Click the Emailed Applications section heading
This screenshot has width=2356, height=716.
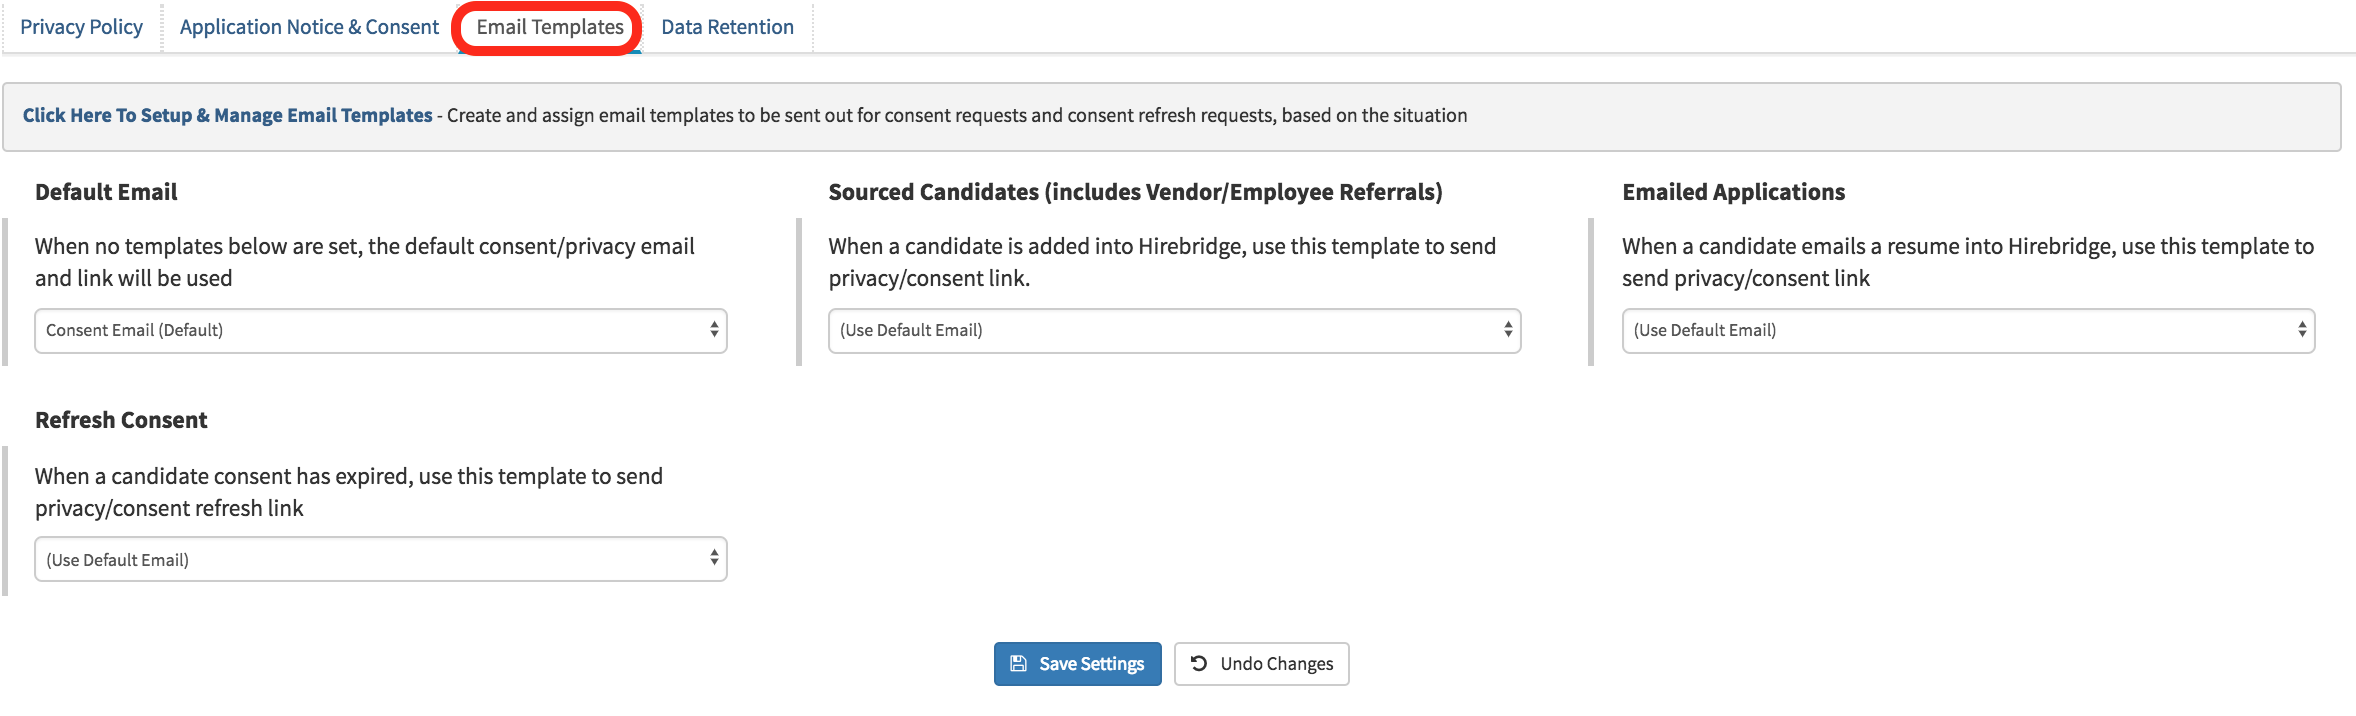(x=1733, y=192)
